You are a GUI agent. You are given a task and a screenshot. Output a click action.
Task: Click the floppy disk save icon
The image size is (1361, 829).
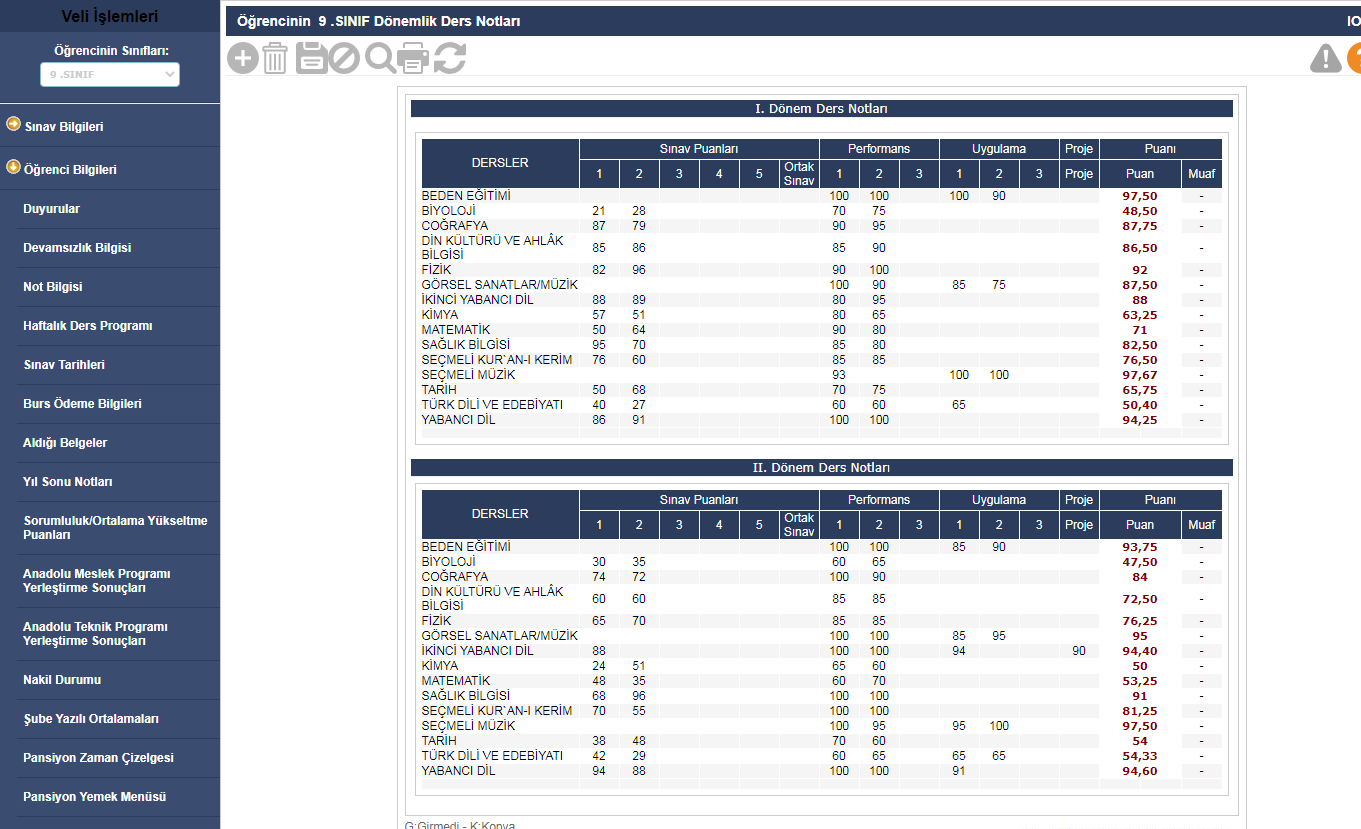[311, 58]
